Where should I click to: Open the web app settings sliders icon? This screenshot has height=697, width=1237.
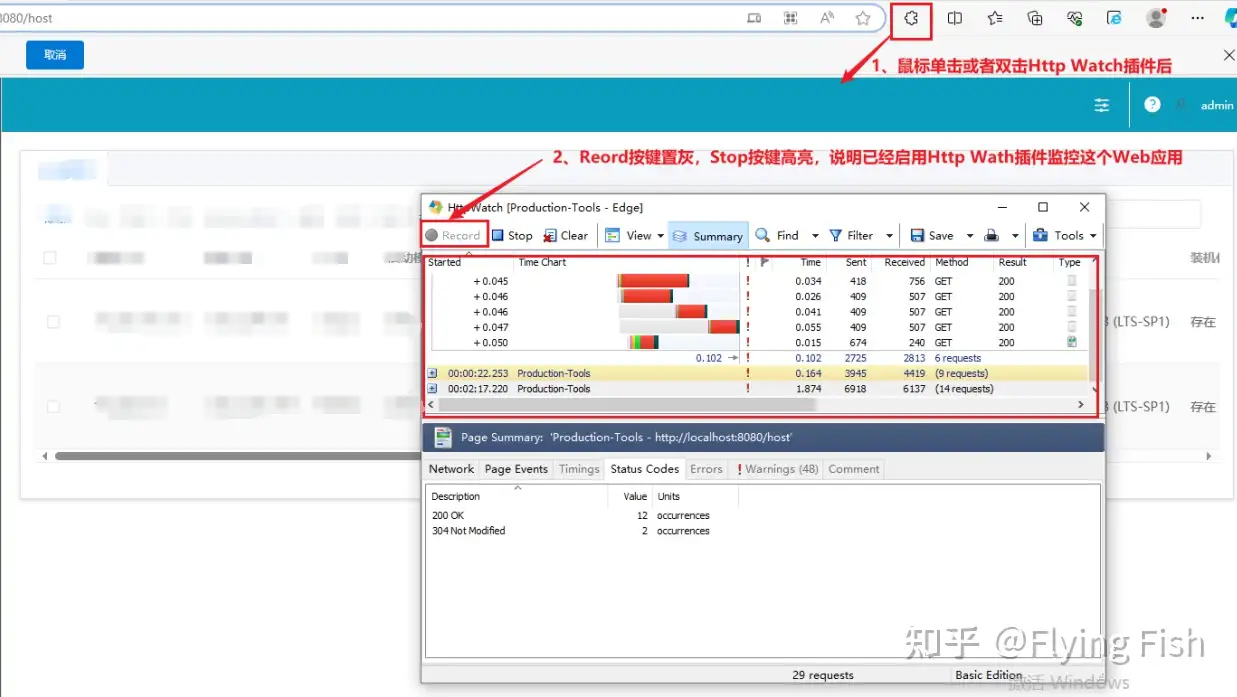1102,105
